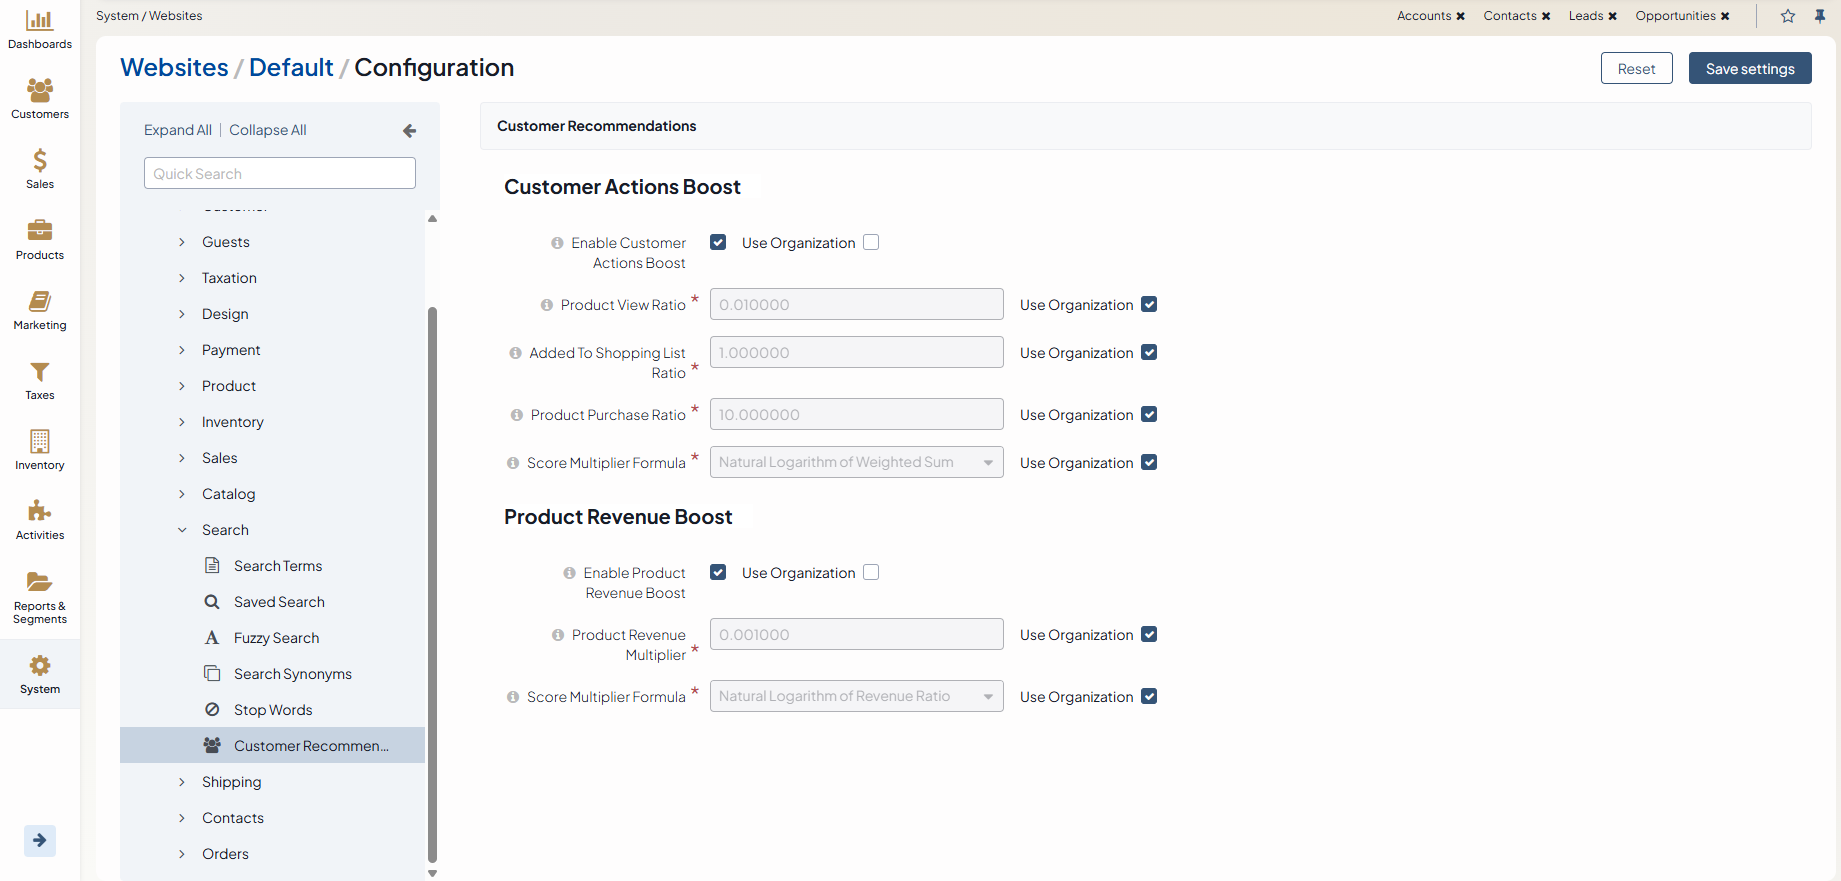Open the Activities puzzle icon

tap(39, 511)
